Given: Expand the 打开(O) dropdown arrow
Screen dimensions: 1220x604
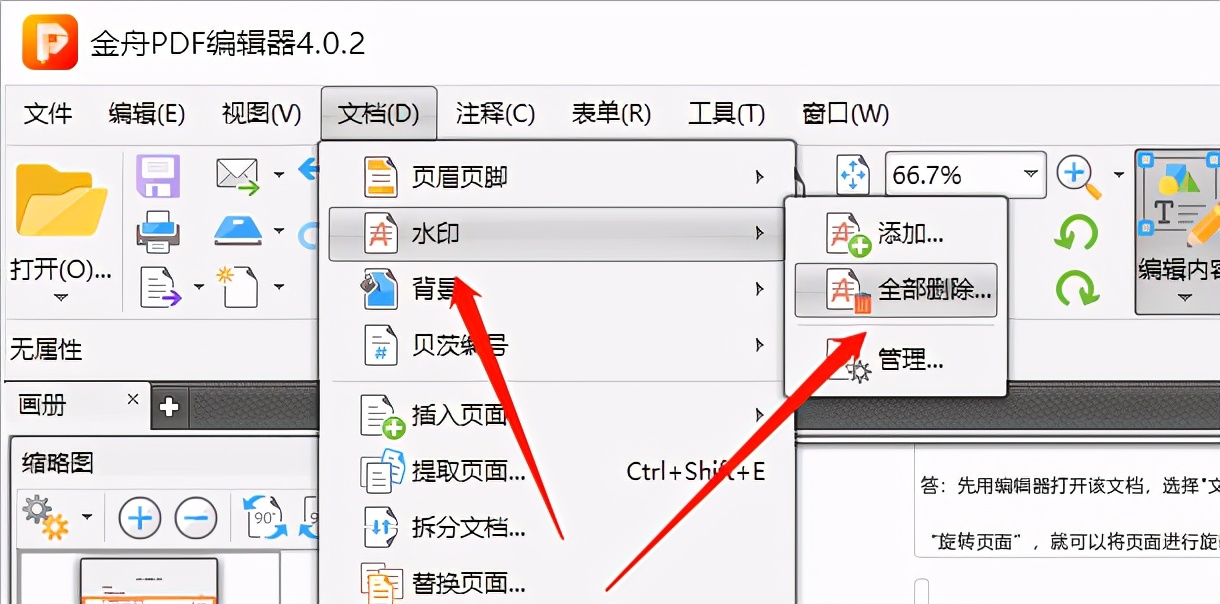Looking at the screenshot, I should coord(61,298).
